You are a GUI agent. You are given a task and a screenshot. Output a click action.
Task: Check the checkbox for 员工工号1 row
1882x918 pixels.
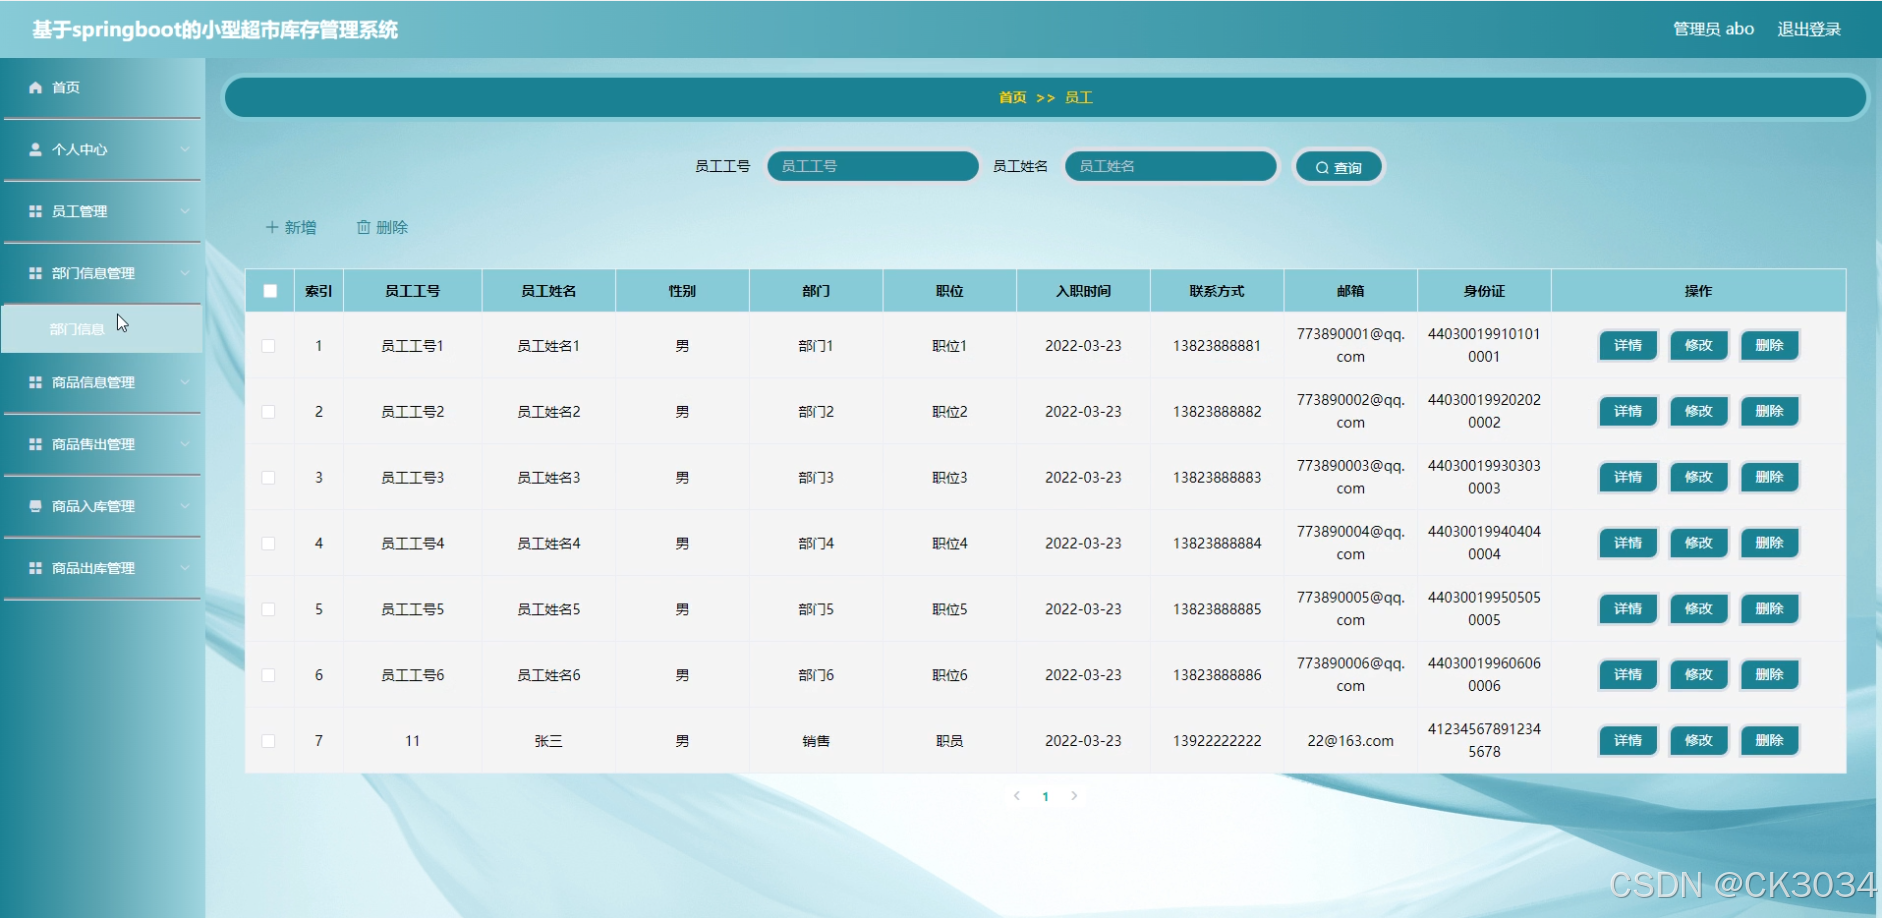point(268,345)
